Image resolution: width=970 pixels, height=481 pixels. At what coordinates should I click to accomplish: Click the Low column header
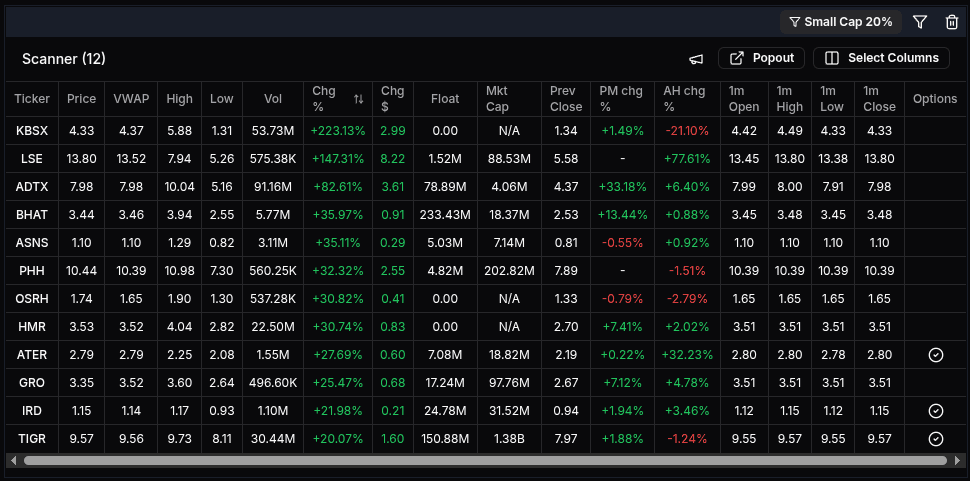click(221, 99)
